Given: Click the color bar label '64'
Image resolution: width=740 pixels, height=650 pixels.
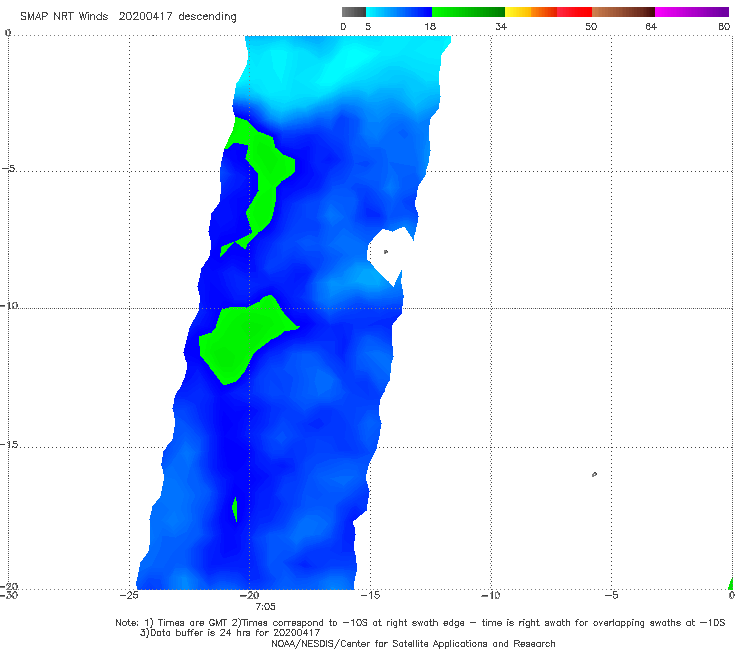Looking at the screenshot, I should click(x=651, y=26).
